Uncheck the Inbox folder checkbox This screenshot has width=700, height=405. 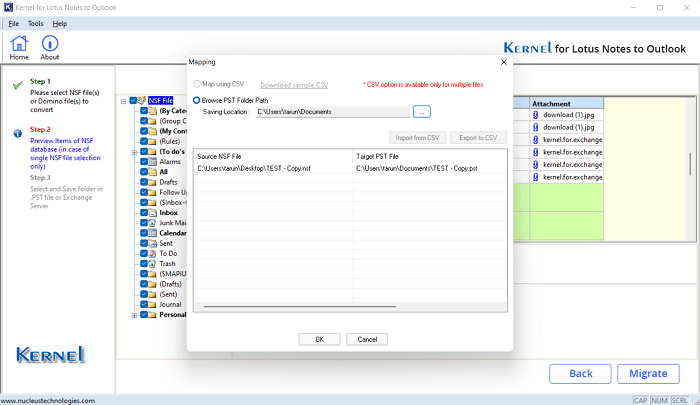tap(144, 213)
